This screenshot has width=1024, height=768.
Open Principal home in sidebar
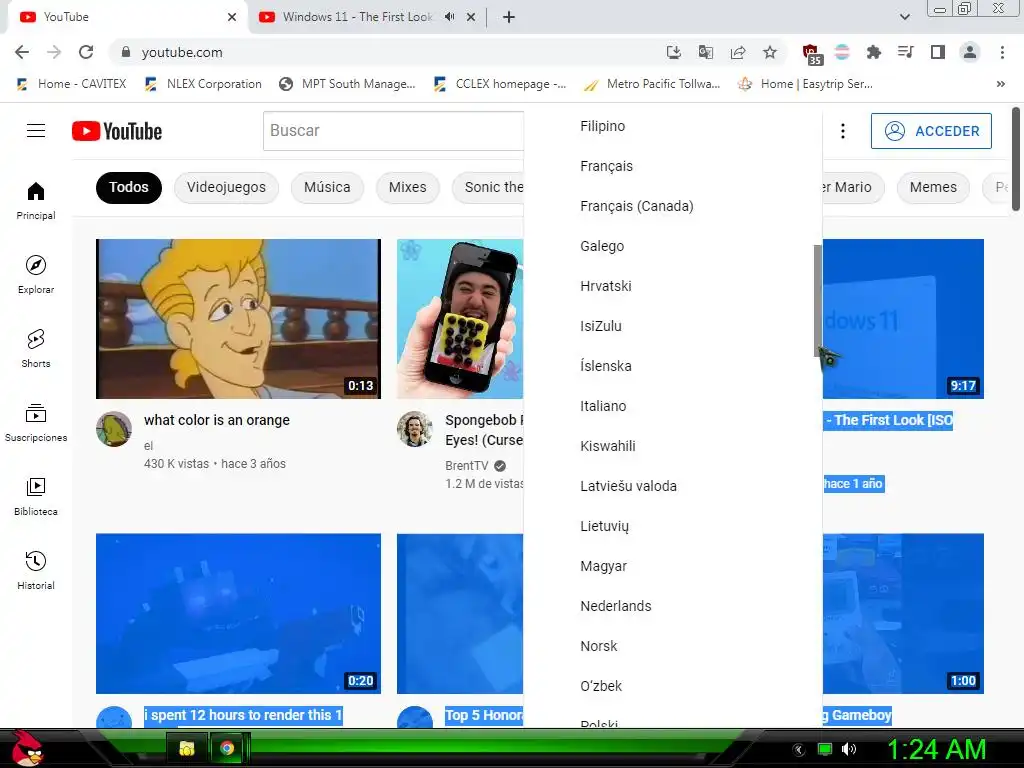tap(36, 200)
